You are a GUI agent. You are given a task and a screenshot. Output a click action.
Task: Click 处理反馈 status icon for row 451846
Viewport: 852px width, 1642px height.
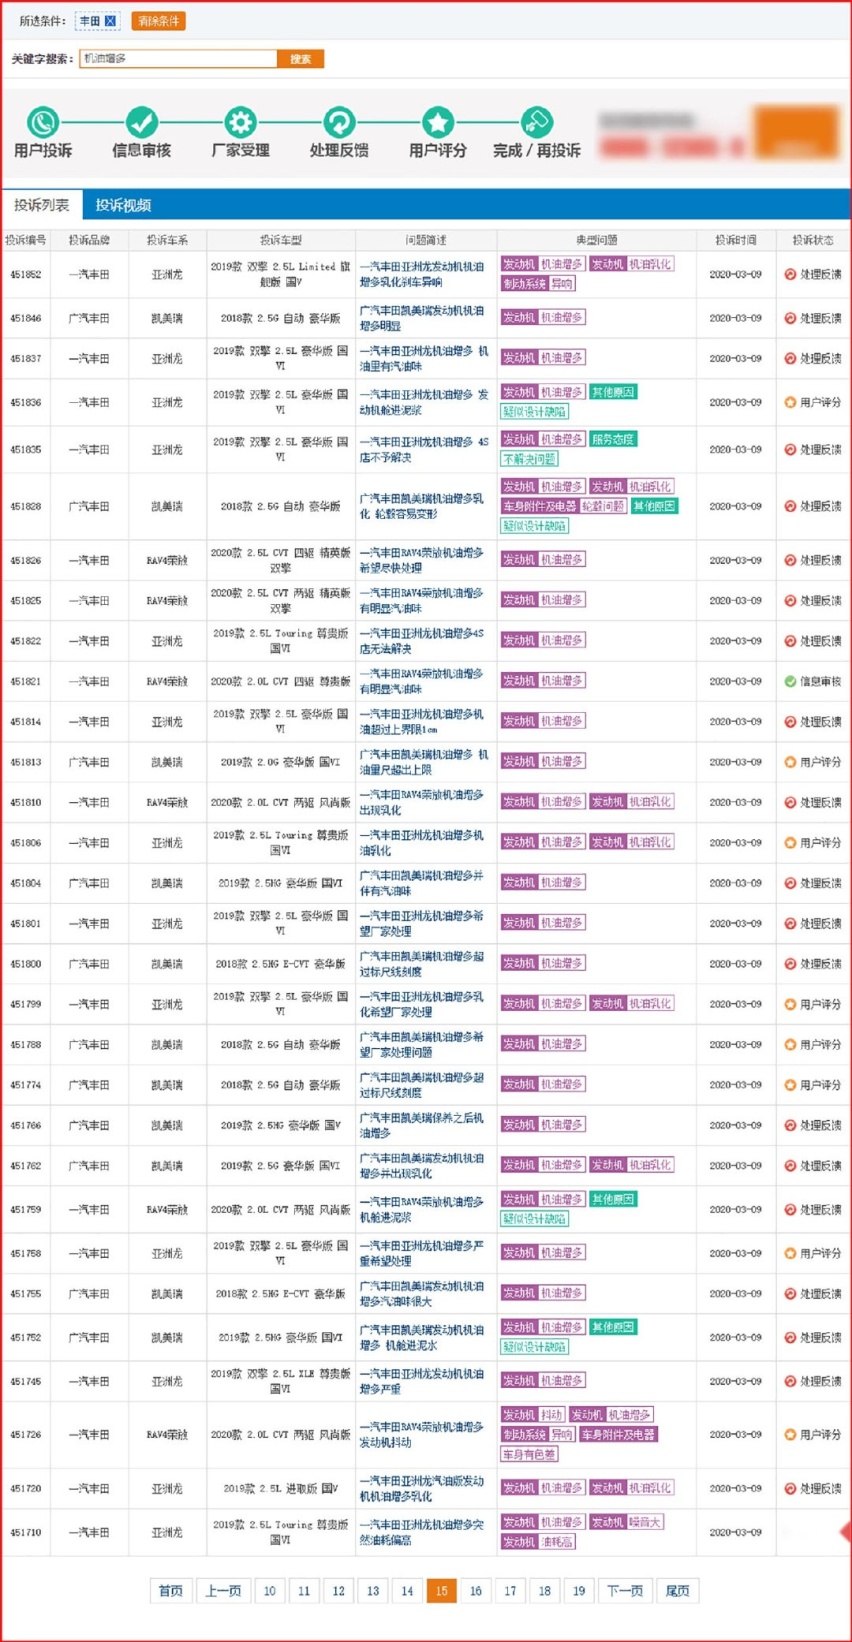790,318
